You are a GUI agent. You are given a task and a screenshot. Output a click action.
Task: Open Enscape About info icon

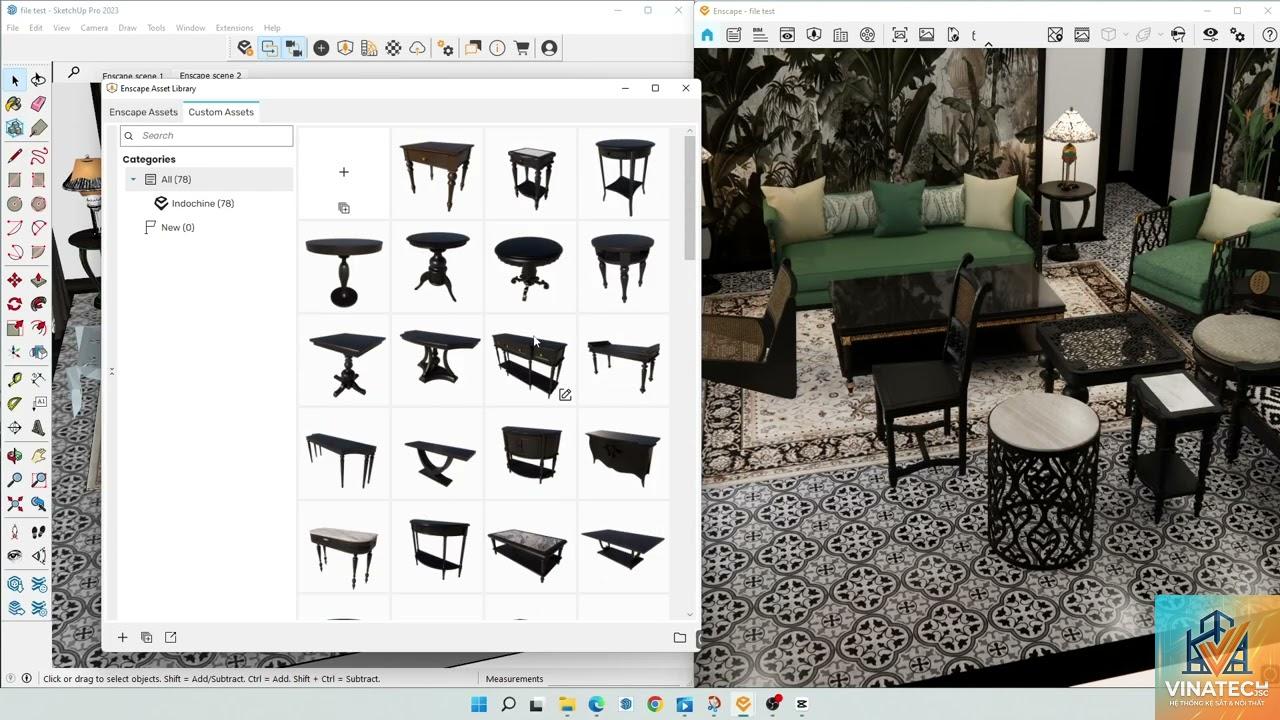tap(497, 48)
